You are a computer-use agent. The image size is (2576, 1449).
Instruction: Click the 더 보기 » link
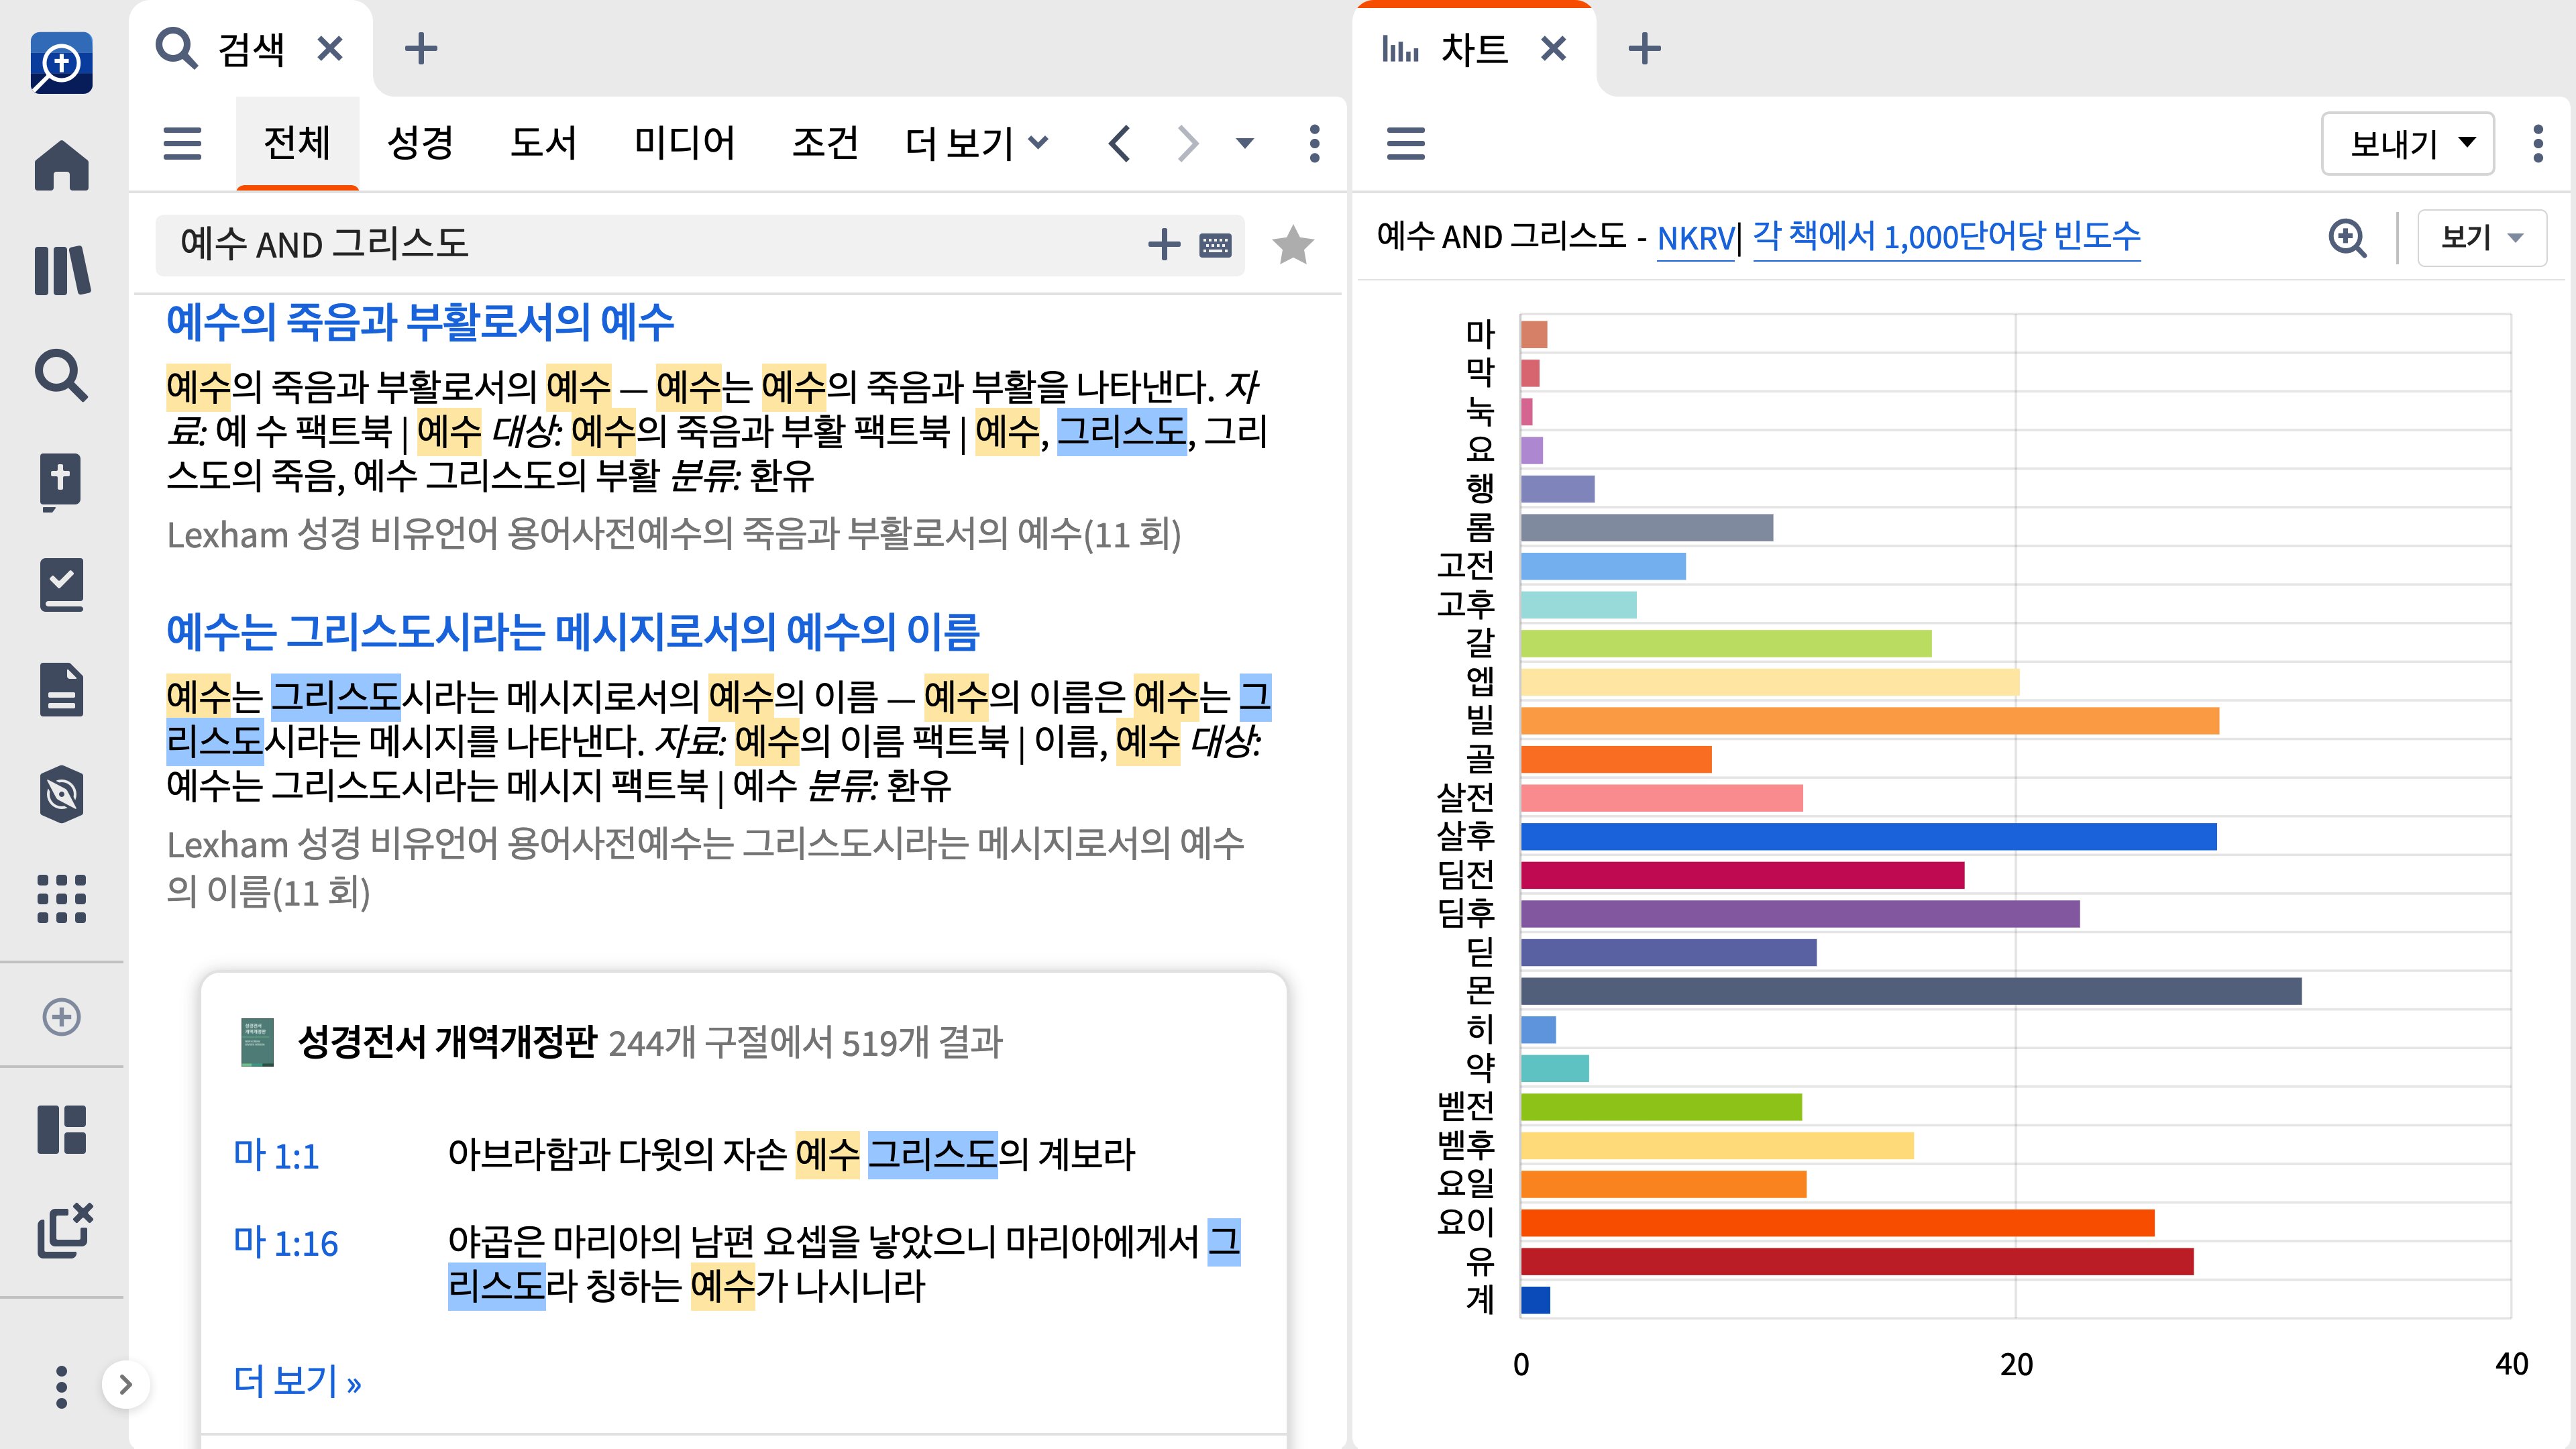297,1381
